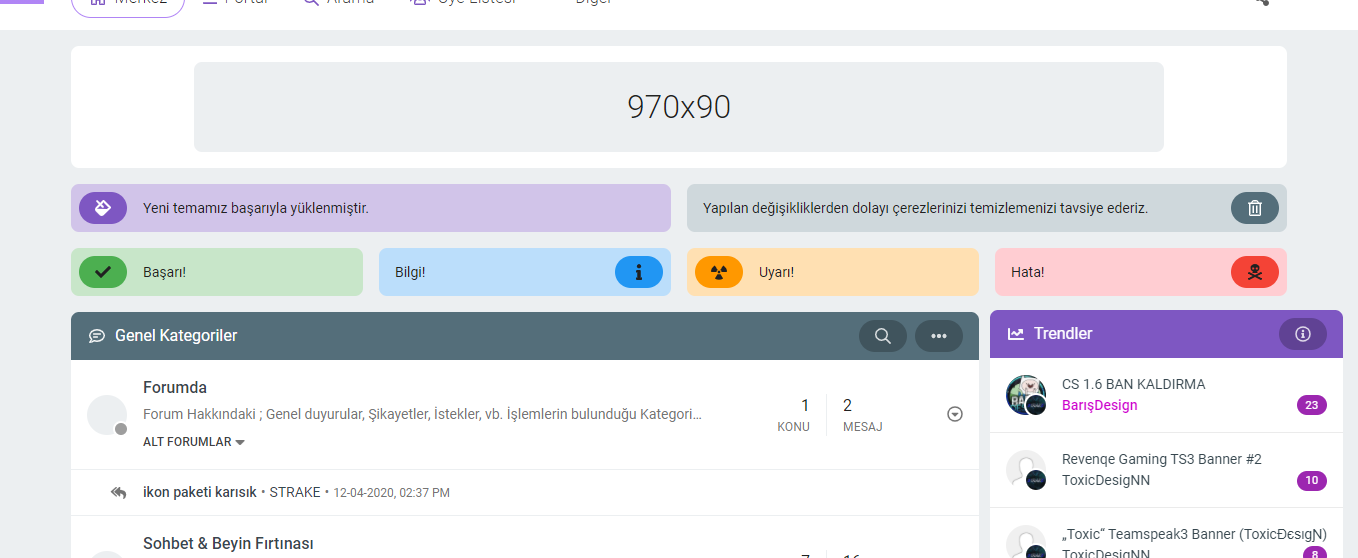The height and width of the screenshot is (558, 1358).
Task: Open search from the Genel Kategoriler header
Action: (883, 336)
